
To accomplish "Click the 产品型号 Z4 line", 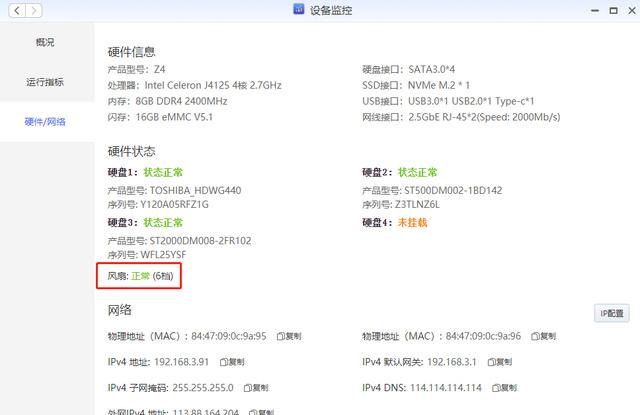I will [x=136, y=69].
